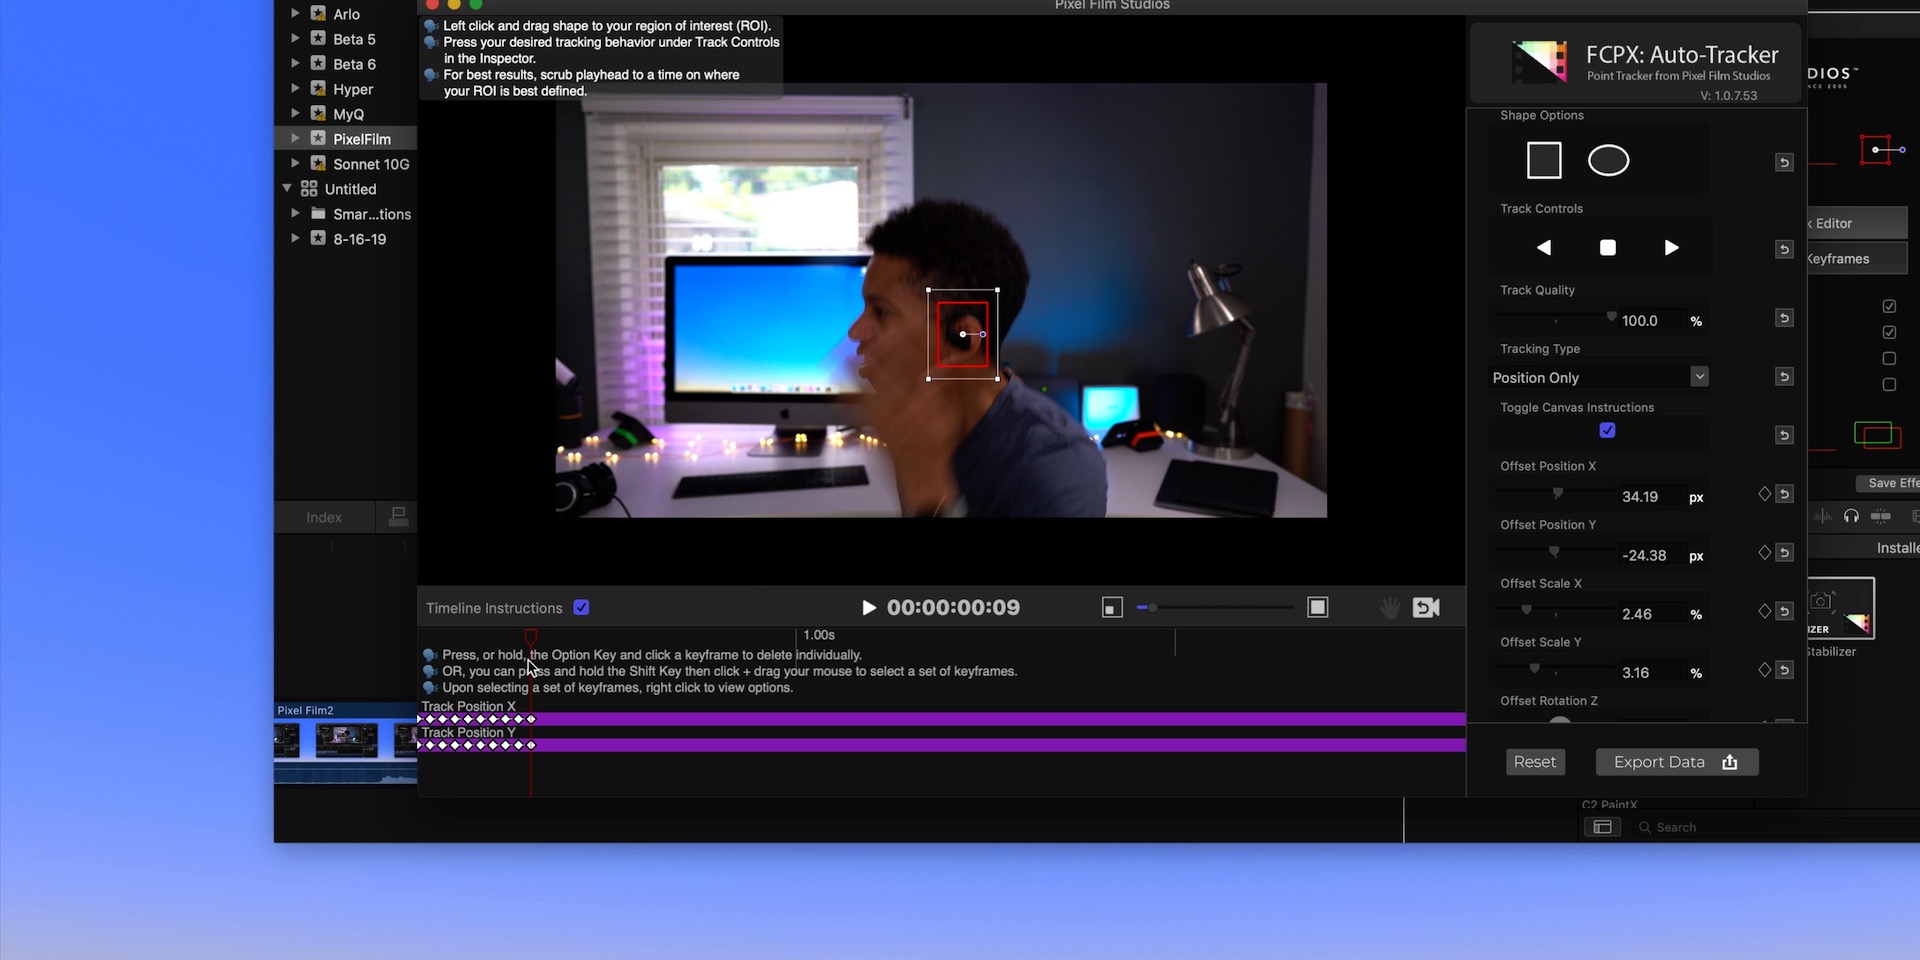Click the Reset button in the Auto-Tracker panel
This screenshot has height=960, width=1920.
pyautogui.click(x=1534, y=761)
